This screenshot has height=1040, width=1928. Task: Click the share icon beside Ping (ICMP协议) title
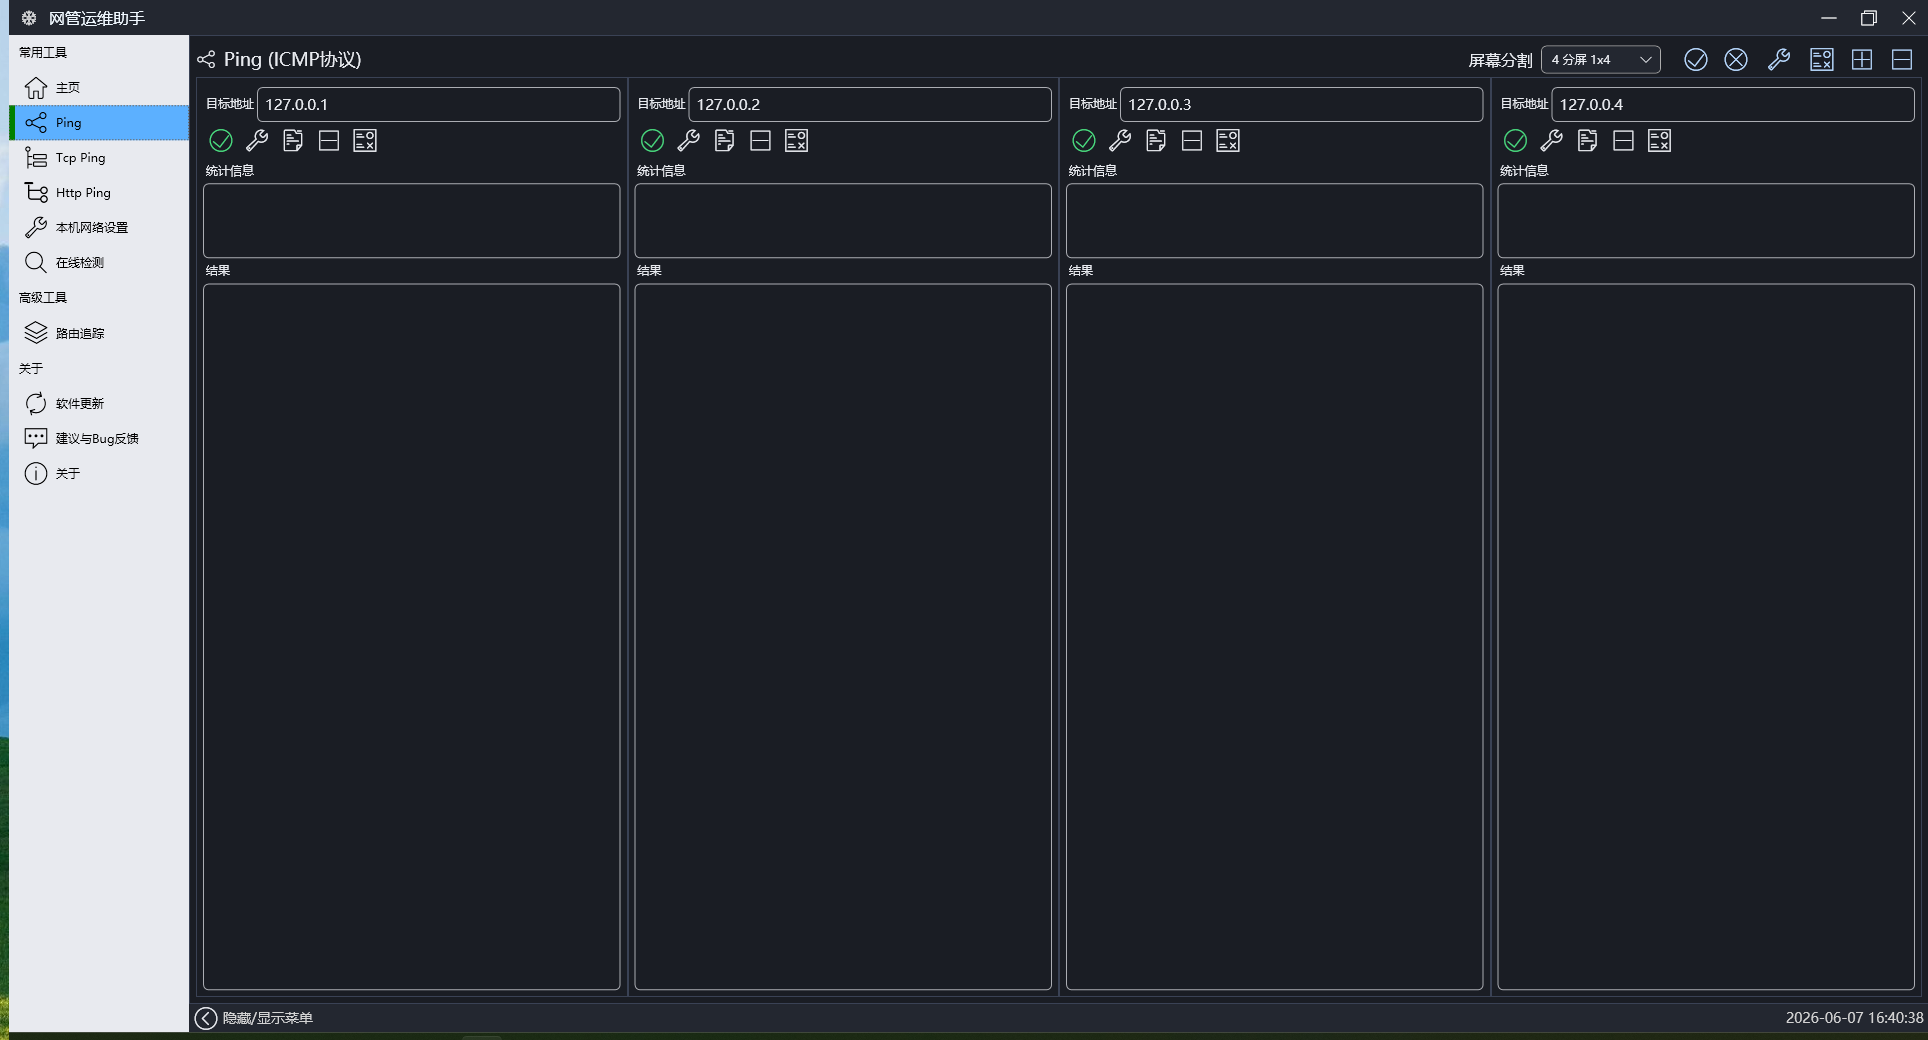click(207, 60)
